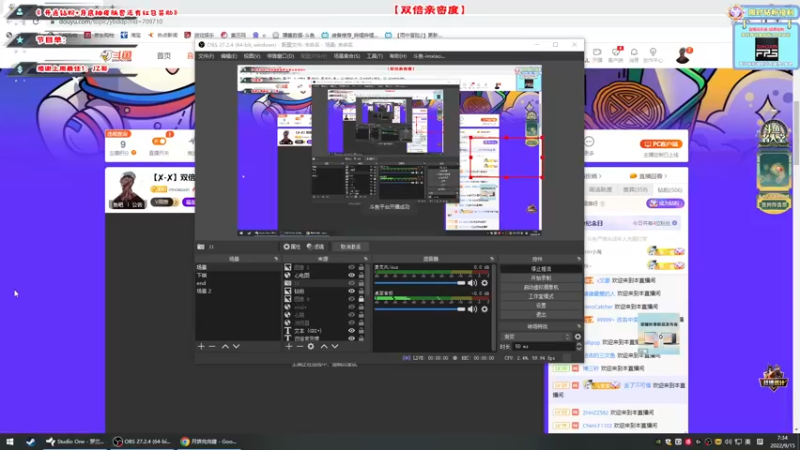Select the end scene in Scenes list
The height and width of the screenshot is (450, 800).
[237, 283]
